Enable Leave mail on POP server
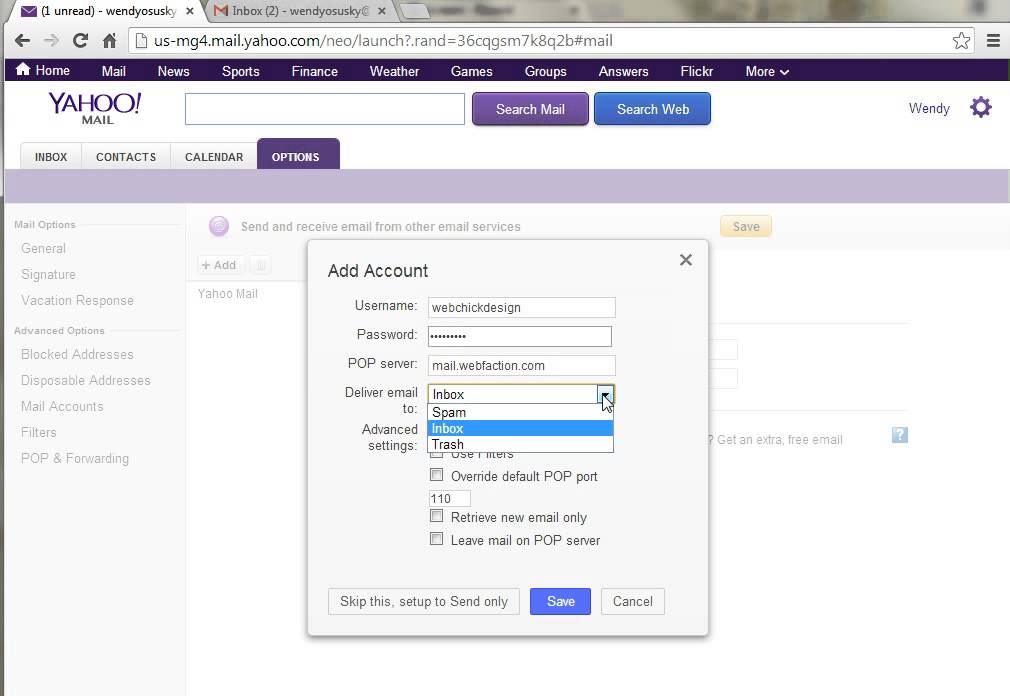 point(437,538)
